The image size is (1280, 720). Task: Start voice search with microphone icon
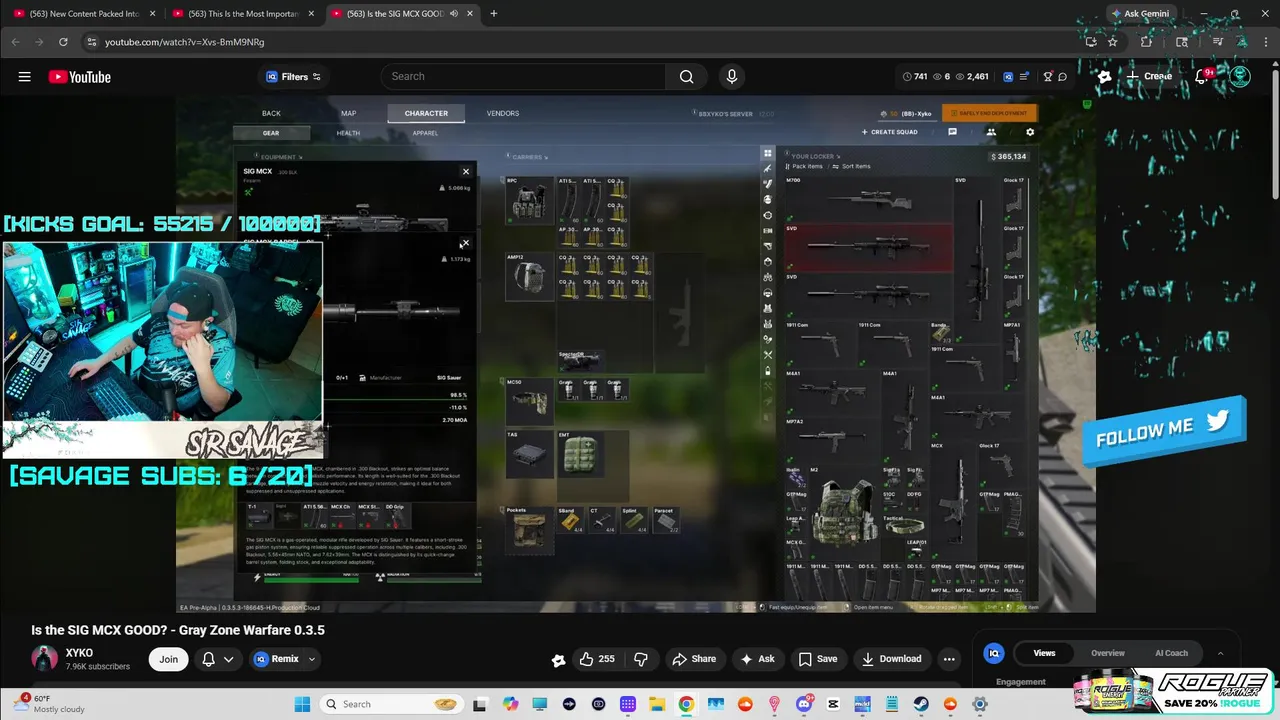[x=732, y=77]
